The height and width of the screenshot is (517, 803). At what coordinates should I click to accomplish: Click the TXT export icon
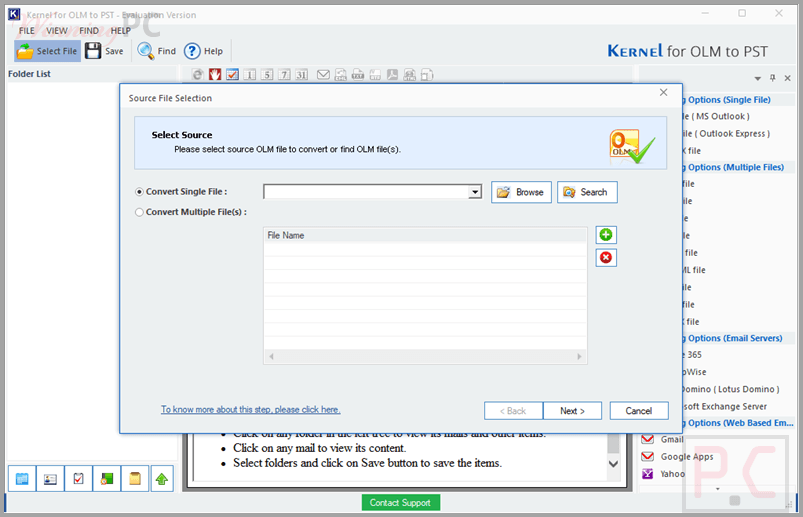(358, 75)
